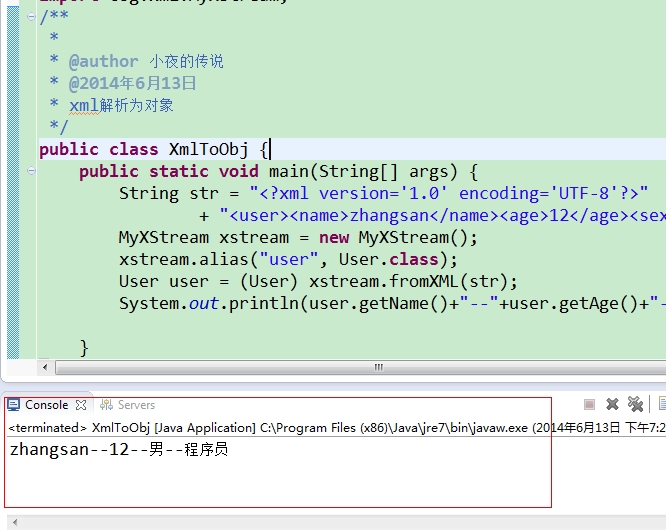666x530 pixels.
Task: Click the editor horizontal scrollbar thumb
Action: coord(361,367)
